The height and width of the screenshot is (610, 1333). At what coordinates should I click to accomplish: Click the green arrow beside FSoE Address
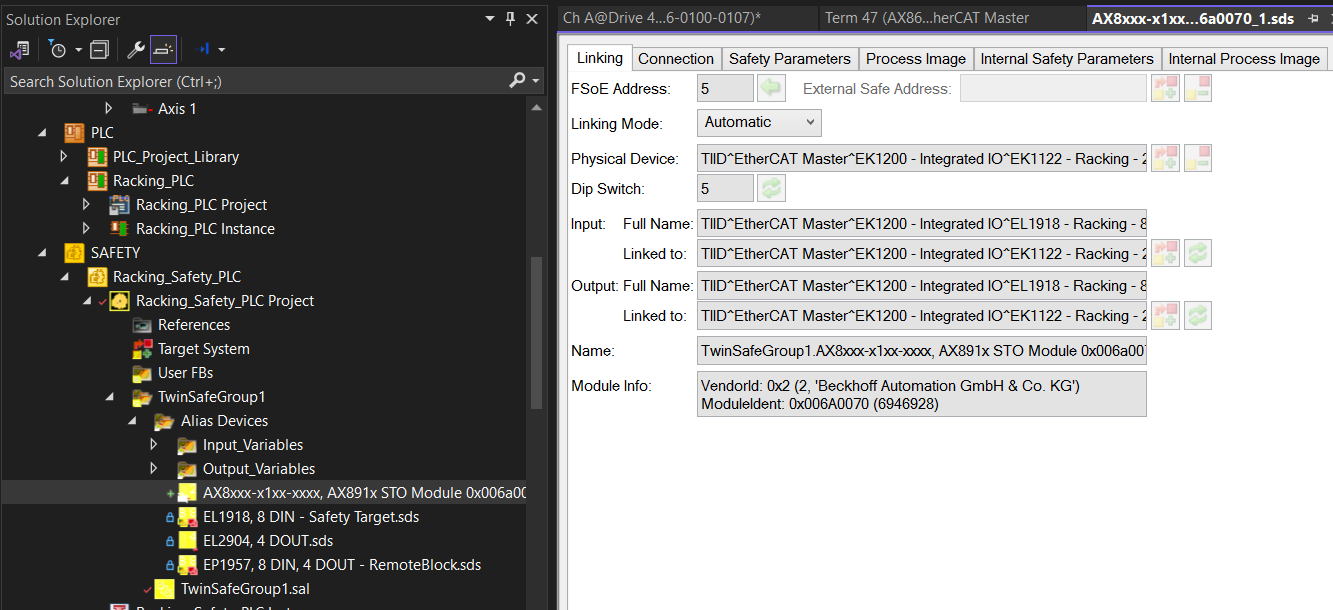click(771, 88)
